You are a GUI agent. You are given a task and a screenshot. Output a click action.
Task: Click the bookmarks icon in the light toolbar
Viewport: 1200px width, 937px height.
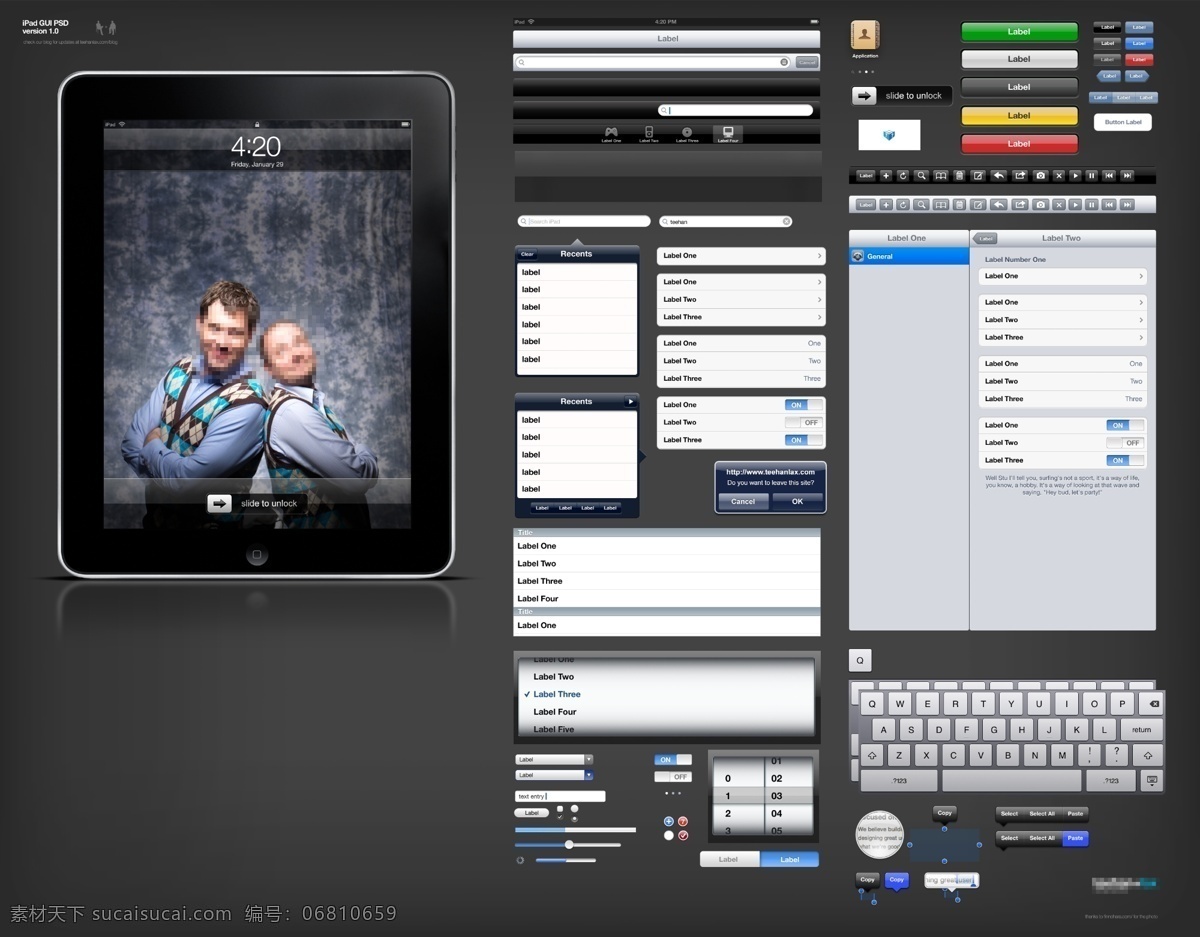tap(941, 205)
